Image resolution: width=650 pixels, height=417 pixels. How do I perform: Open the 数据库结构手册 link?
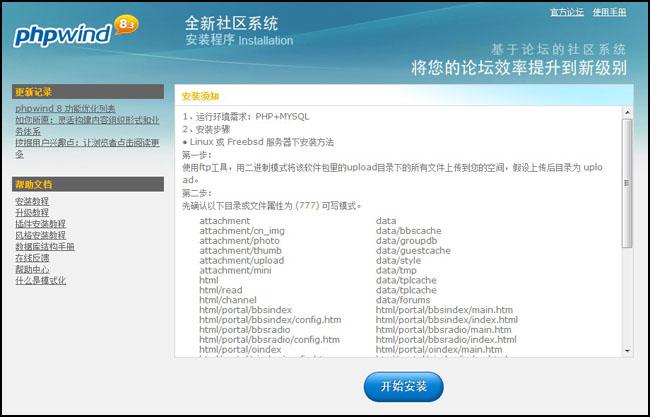tap(45, 247)
